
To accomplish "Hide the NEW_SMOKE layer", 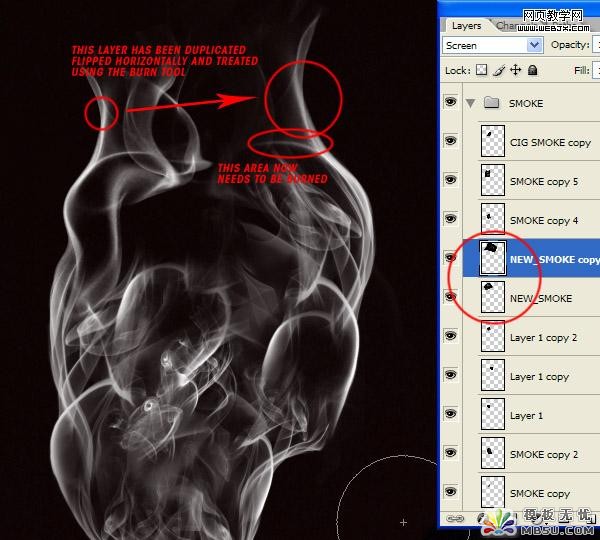I will point(450,297).
